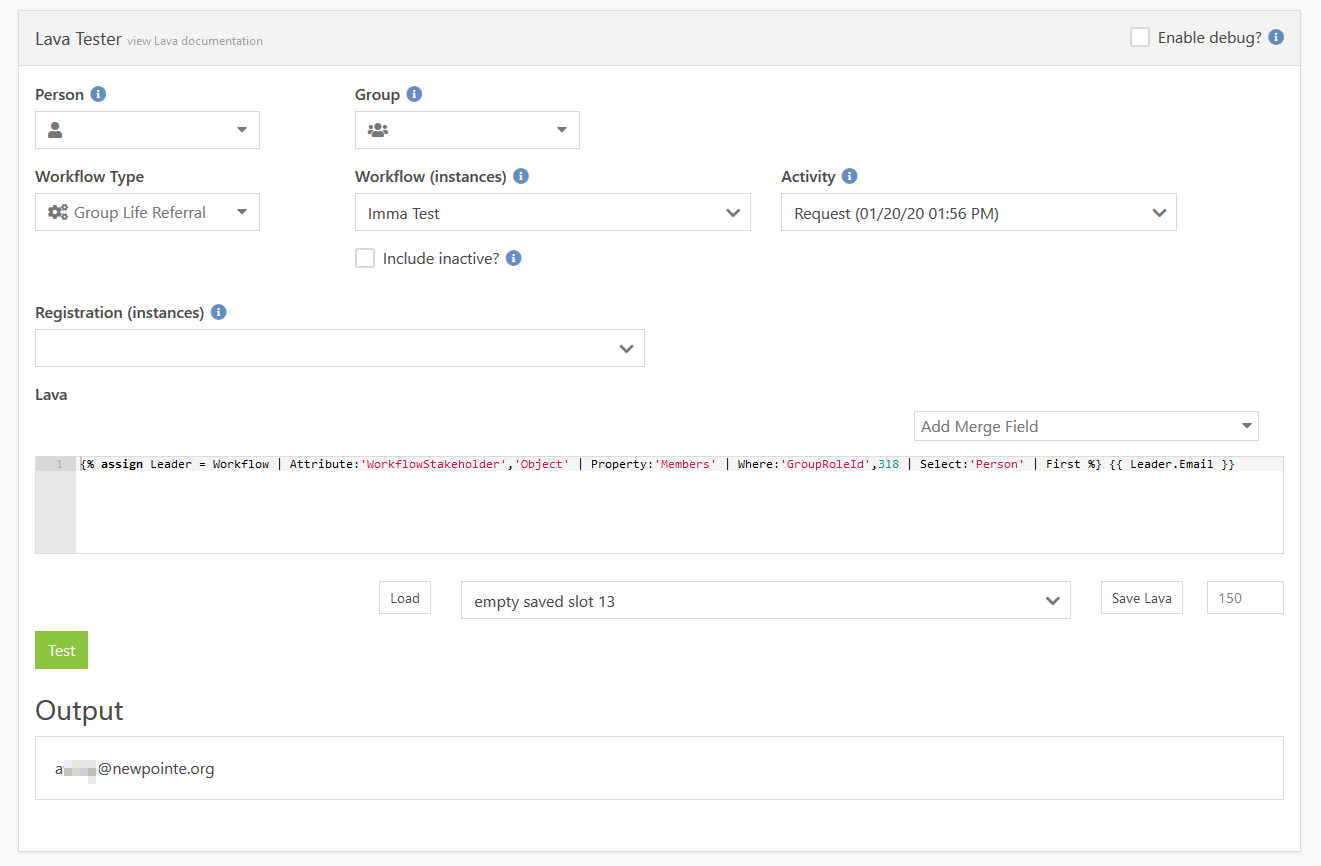Click the Lava Tester panel title
1321x866 pixels.
point(78,39)
